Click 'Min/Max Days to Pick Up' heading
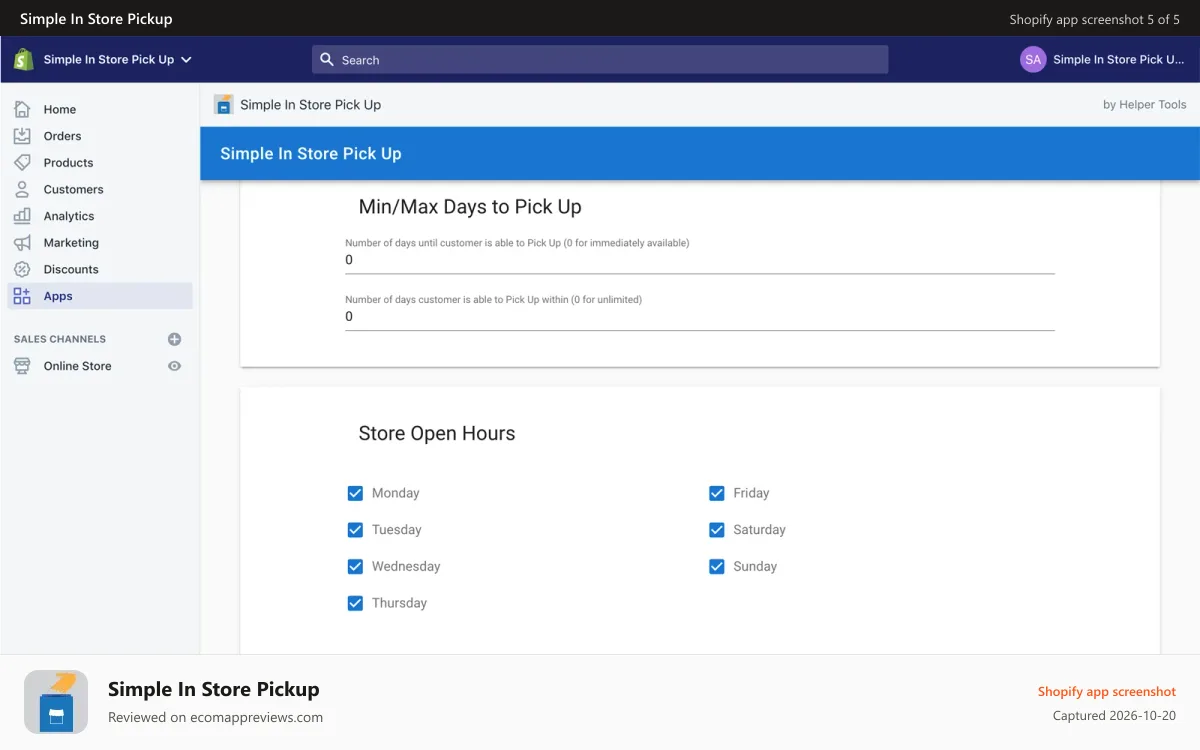Viewport: 1200px width, 750px height. pos(470,207)
